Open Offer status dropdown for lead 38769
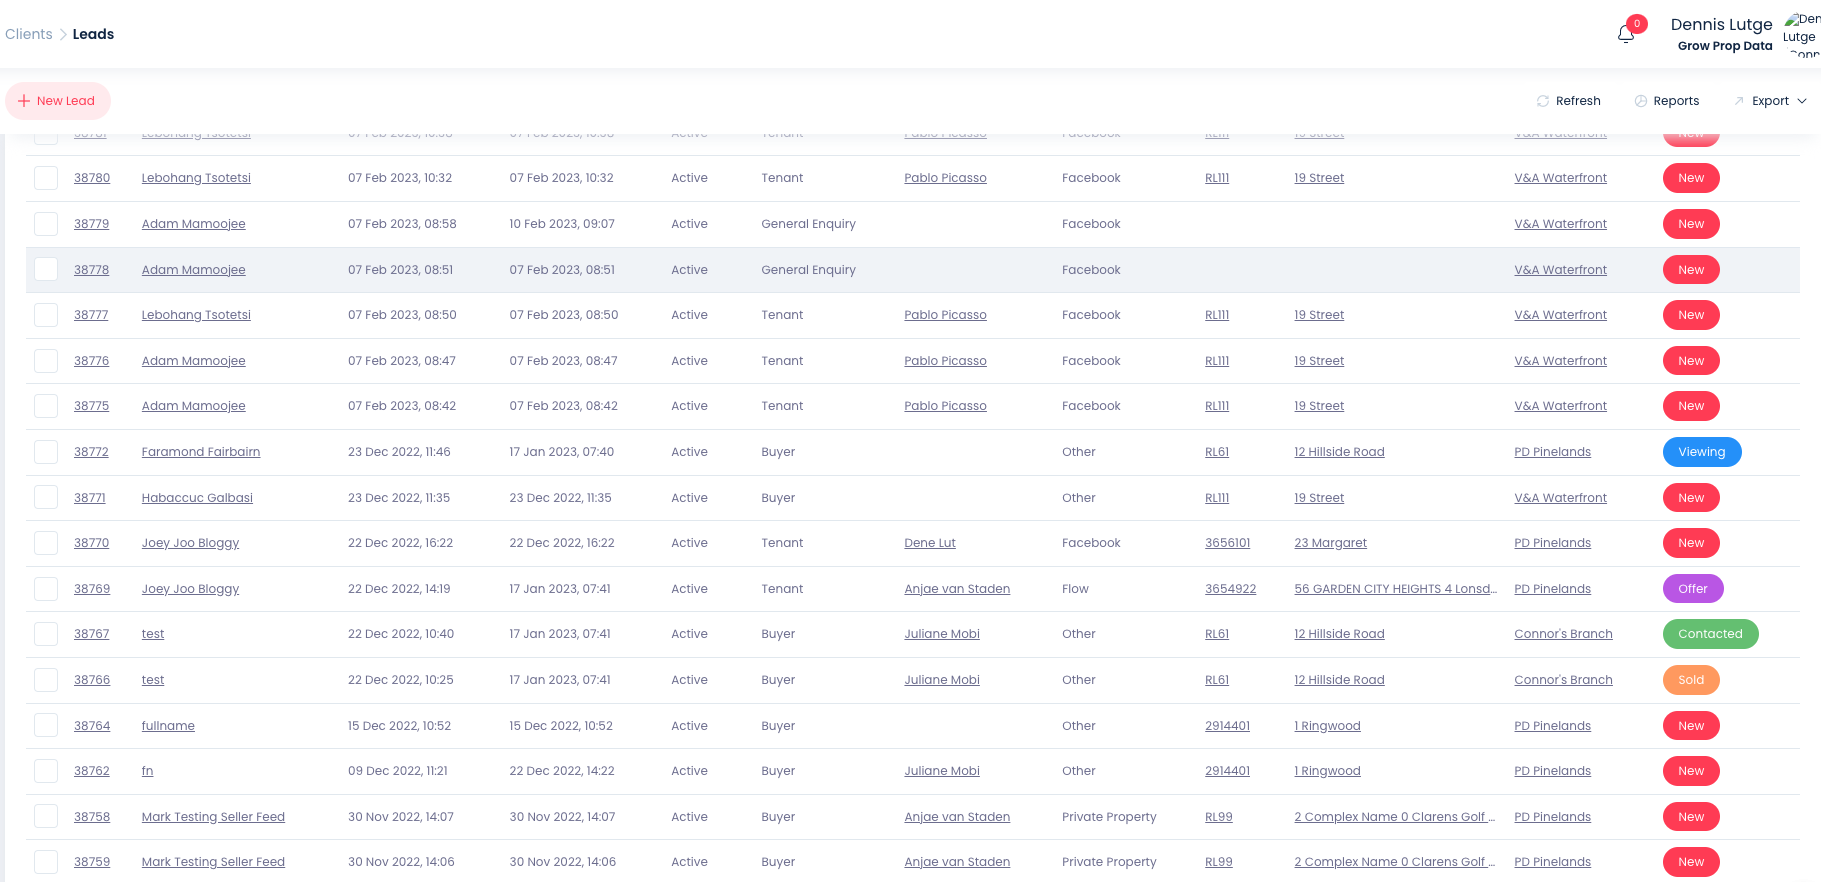Screen dimensions: 1821x882 (x=1692, y=589)
